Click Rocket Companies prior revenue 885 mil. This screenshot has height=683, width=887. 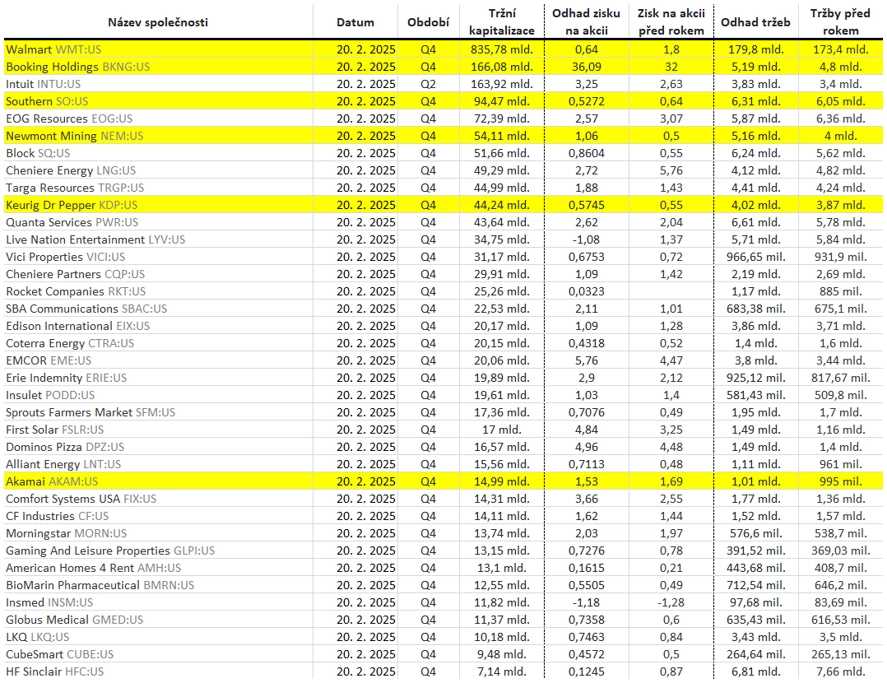841,291
